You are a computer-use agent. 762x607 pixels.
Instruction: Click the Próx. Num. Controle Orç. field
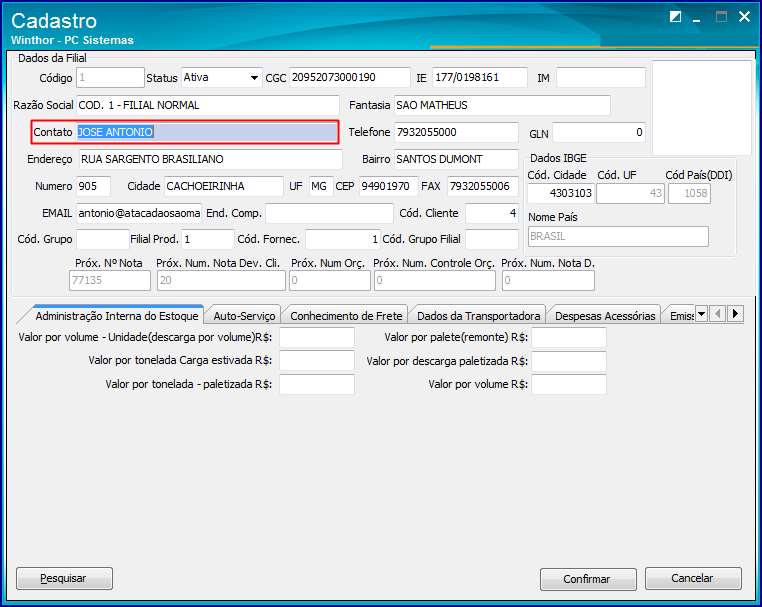click(435, 280)
